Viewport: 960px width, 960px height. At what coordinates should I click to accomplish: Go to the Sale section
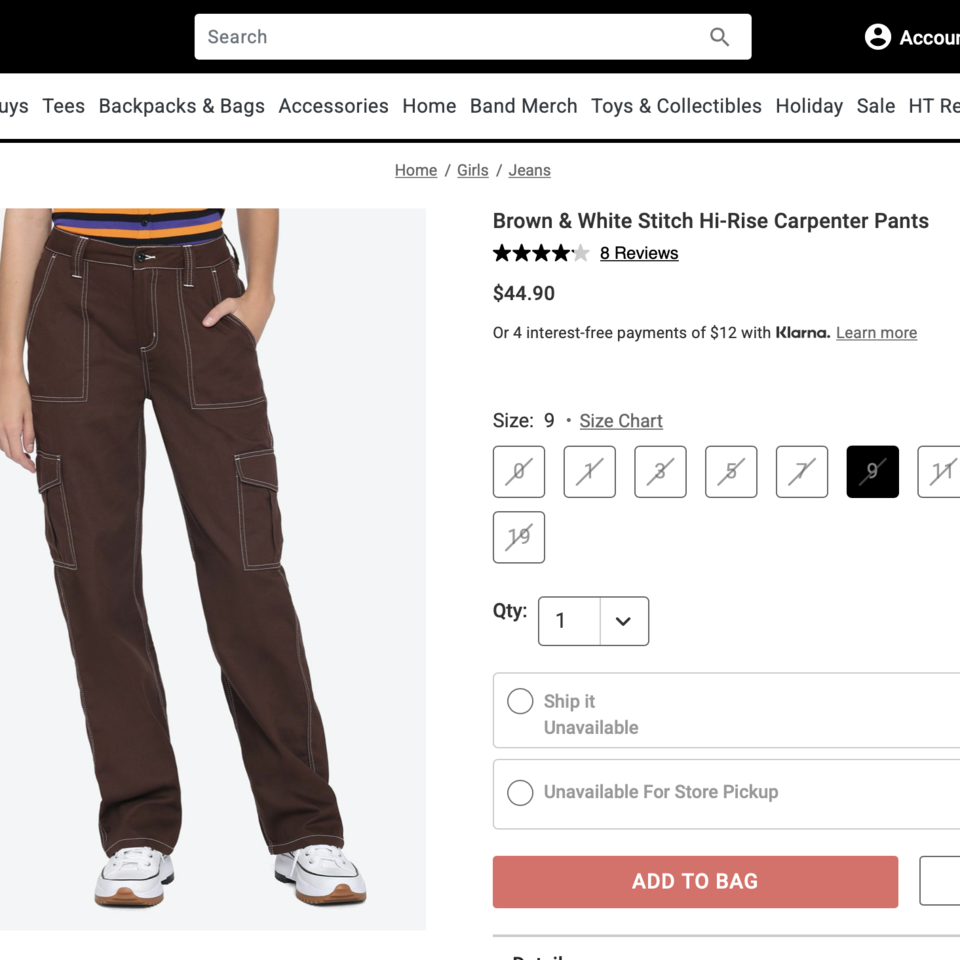[x=875, y=106]
